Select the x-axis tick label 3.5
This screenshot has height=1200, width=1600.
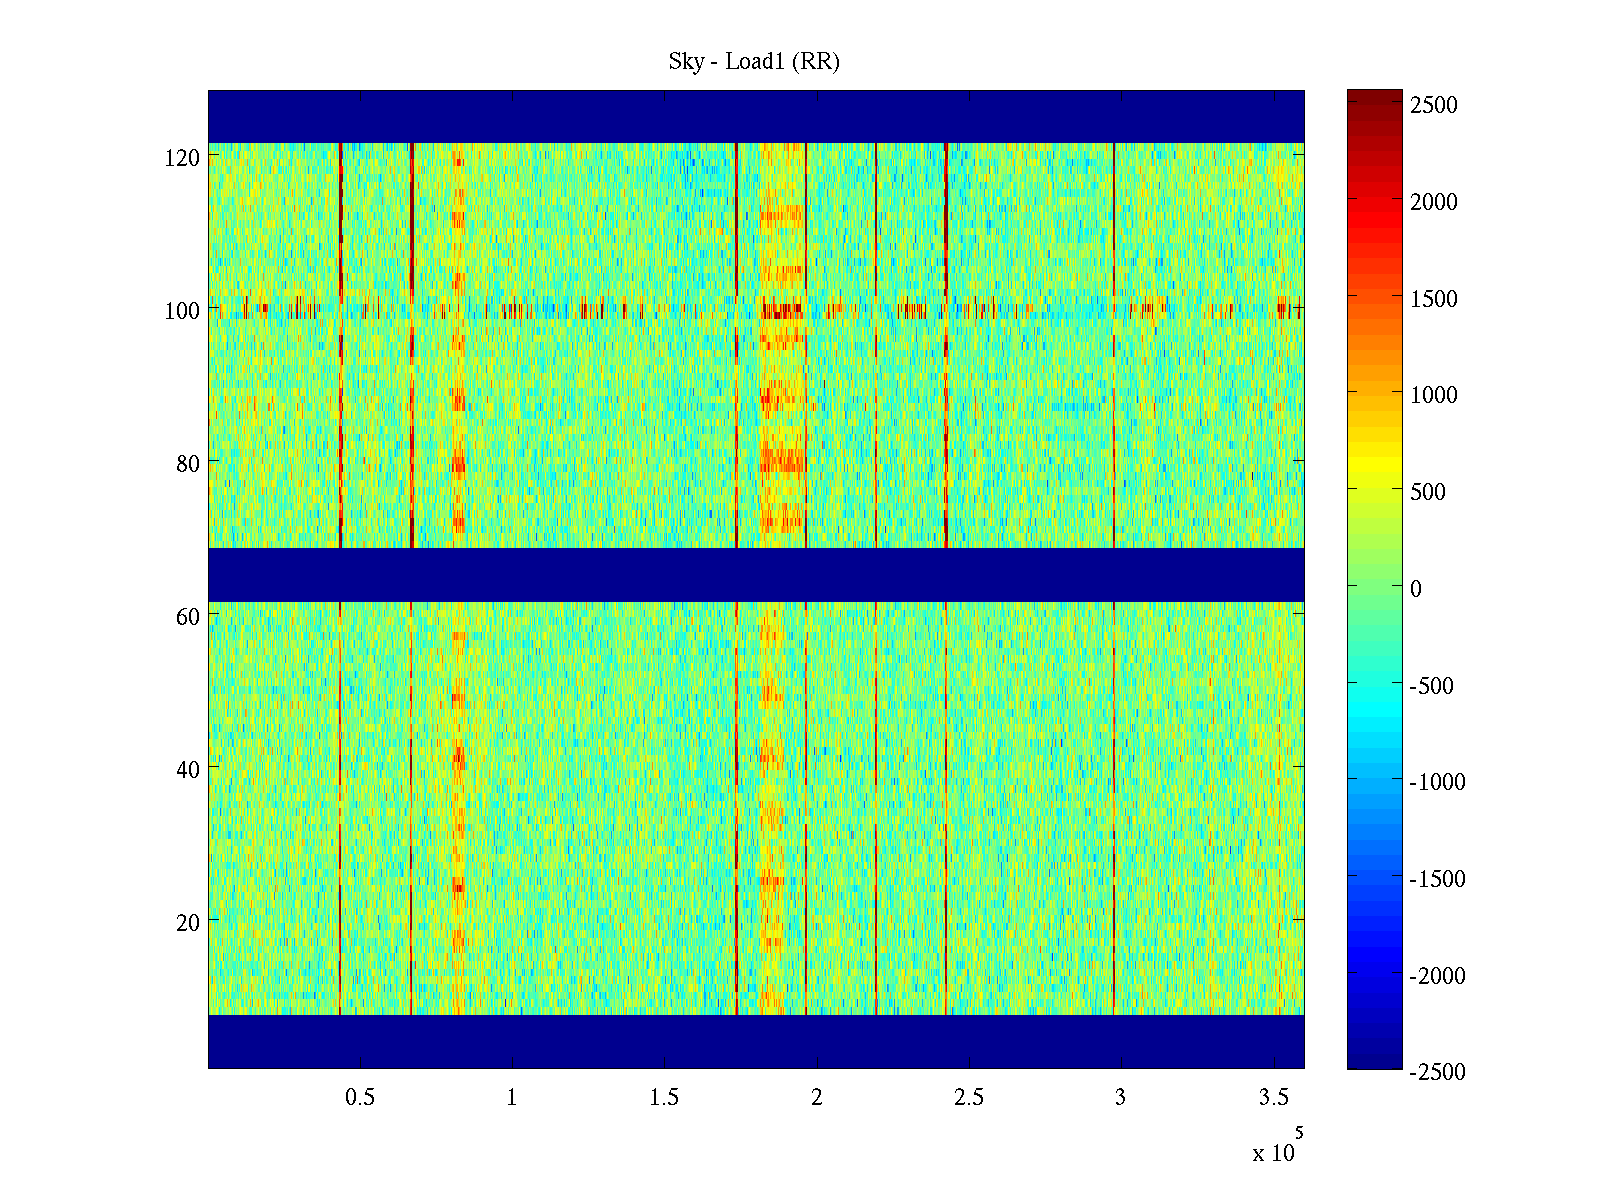(x=1273, y=1098)
